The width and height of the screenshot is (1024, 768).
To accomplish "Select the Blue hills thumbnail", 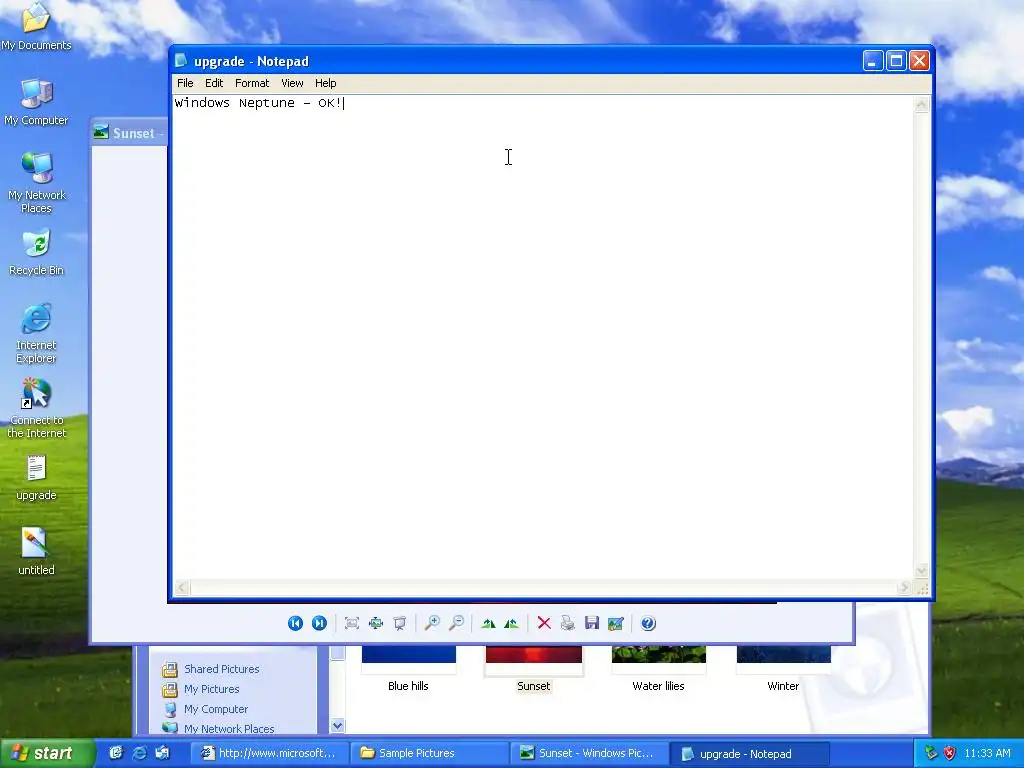I will click(x=408, y=669).
